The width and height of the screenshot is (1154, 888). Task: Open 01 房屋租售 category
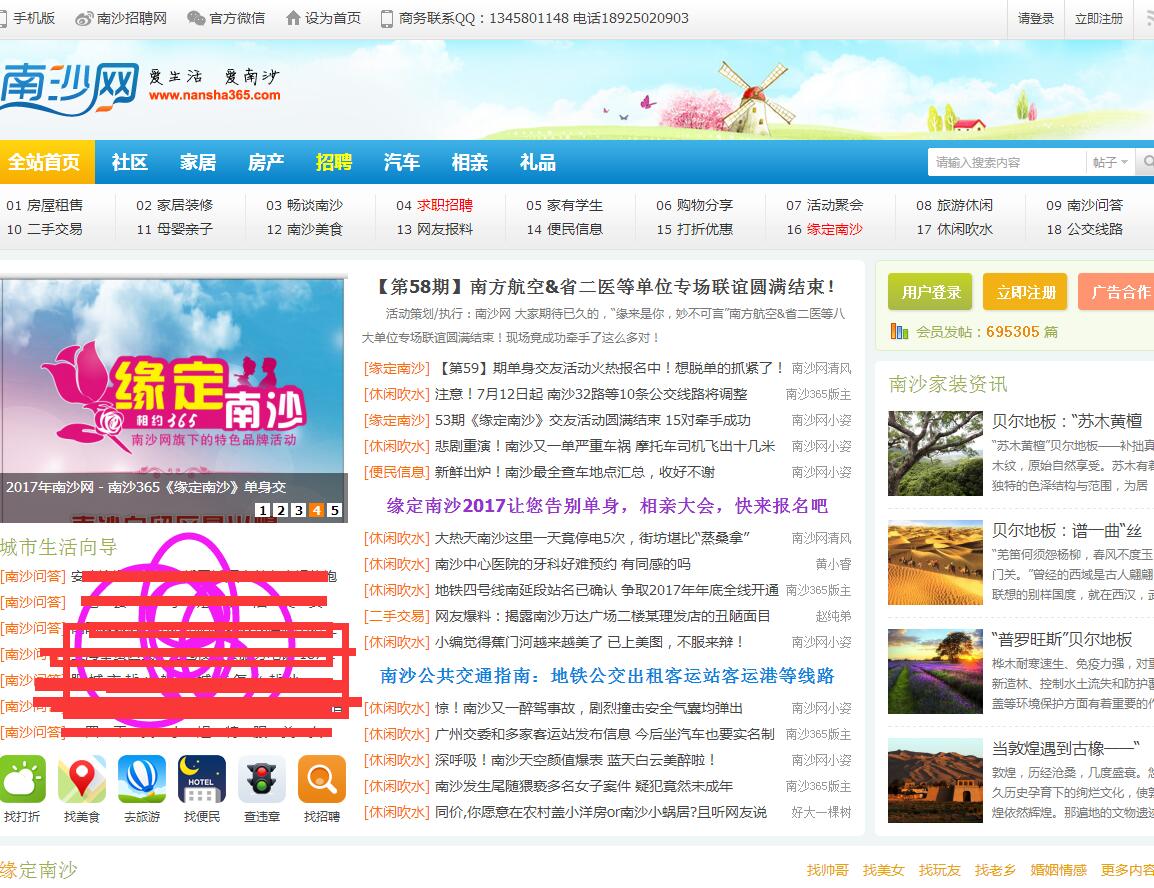45,205
